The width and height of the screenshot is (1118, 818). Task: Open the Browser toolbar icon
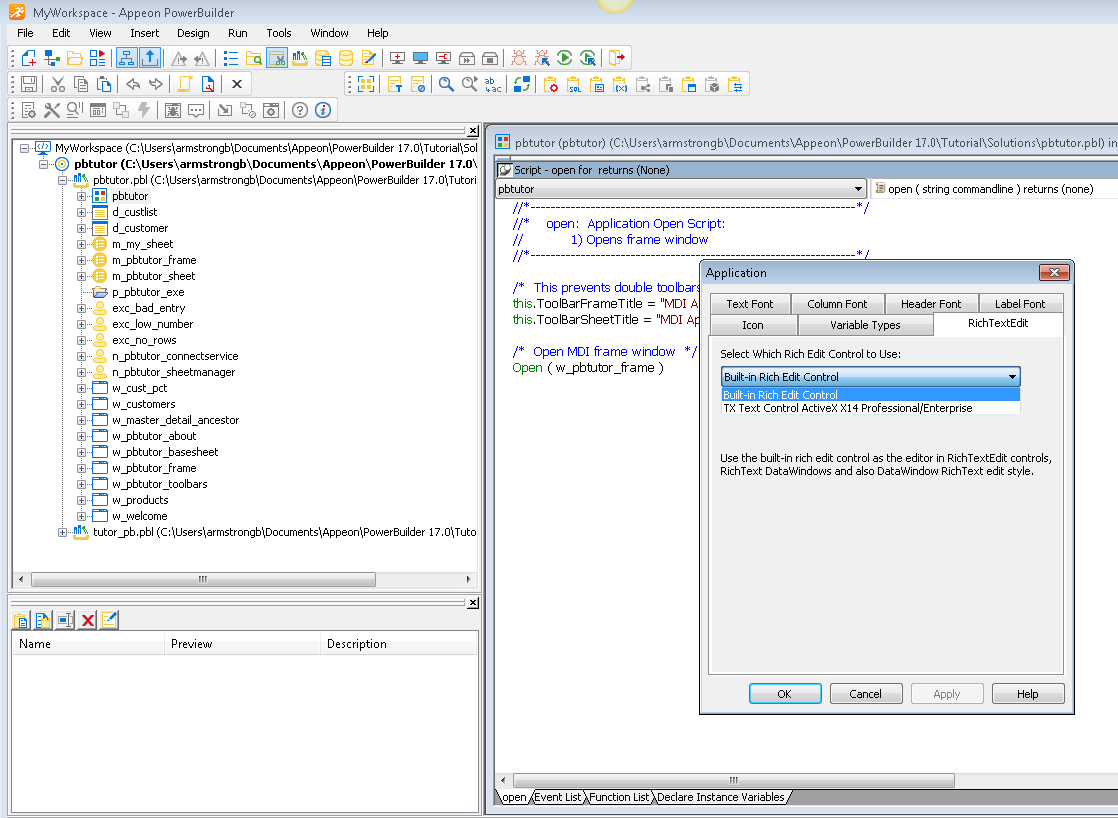(254, 58)
